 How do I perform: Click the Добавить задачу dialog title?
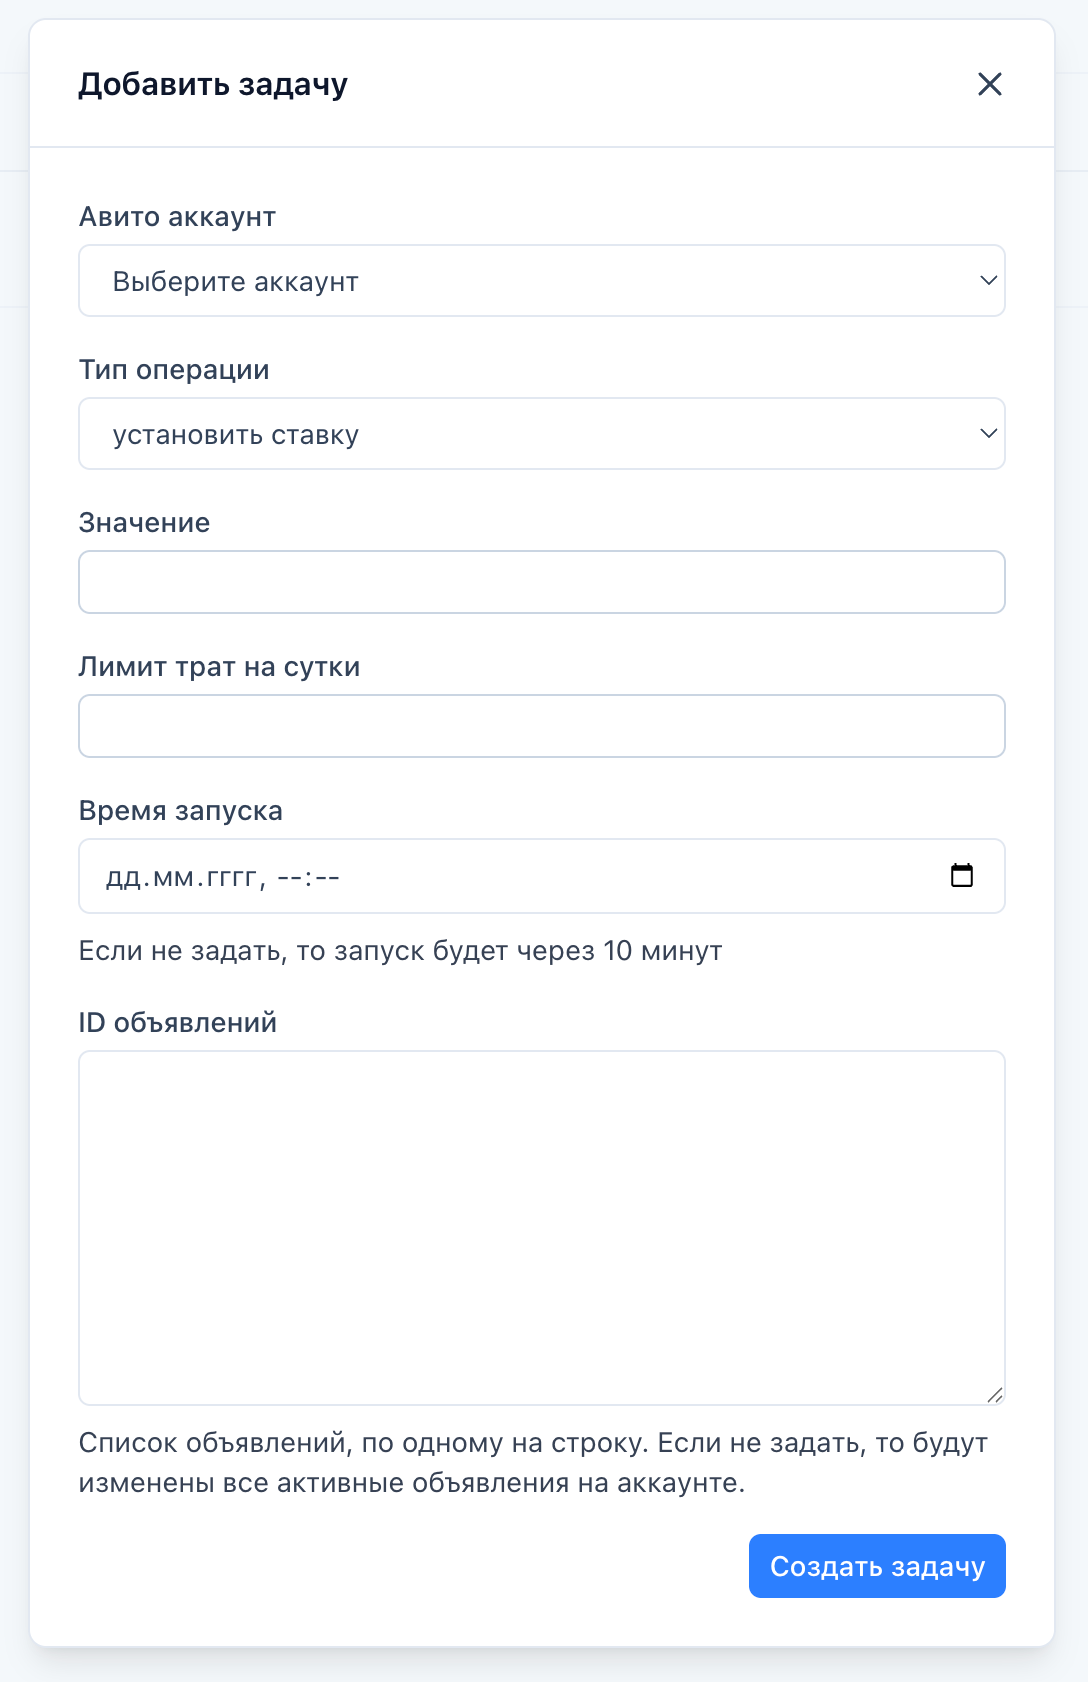tap(213, 85)
